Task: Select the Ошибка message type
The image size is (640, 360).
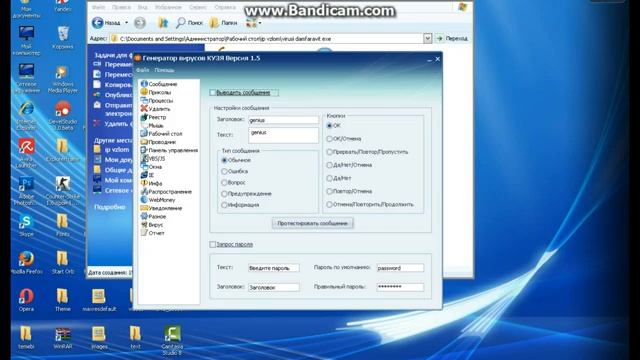Action: click(224, 171)
